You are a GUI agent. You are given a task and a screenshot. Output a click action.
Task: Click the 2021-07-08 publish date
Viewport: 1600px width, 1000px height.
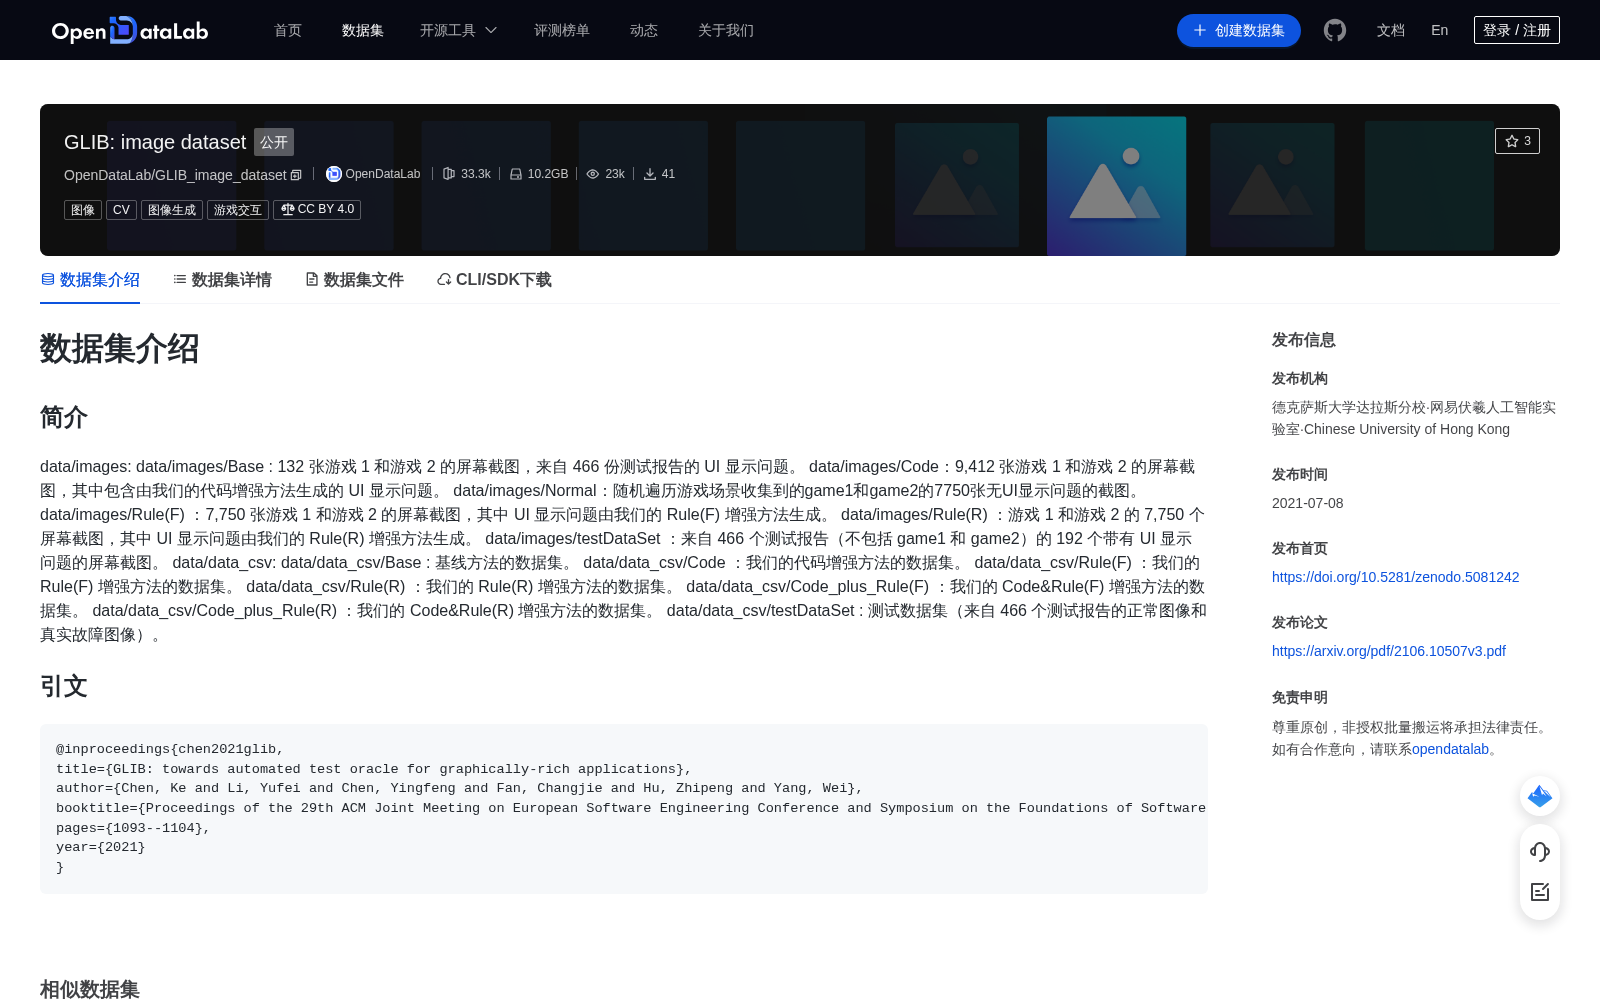pos(1307,503)
